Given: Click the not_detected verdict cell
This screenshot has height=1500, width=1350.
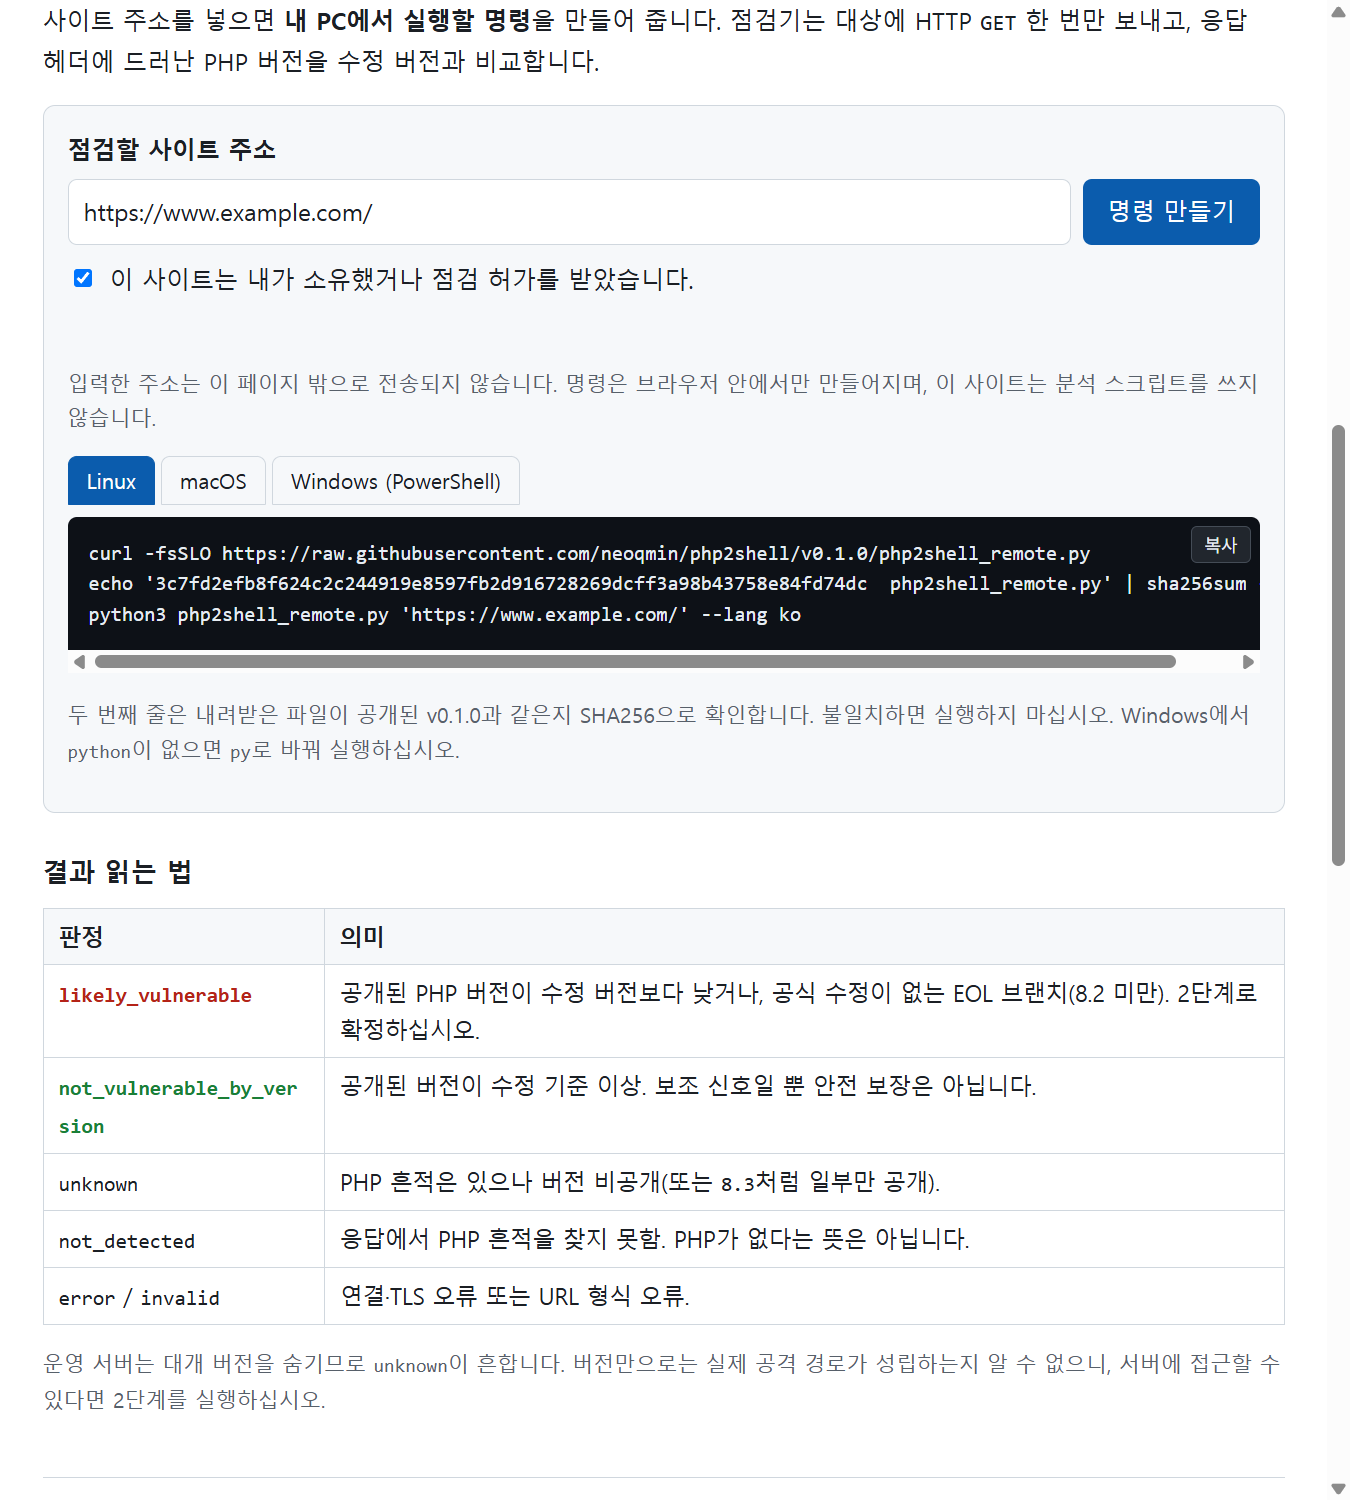Looking at the screenshot, I should point(184,1240).
